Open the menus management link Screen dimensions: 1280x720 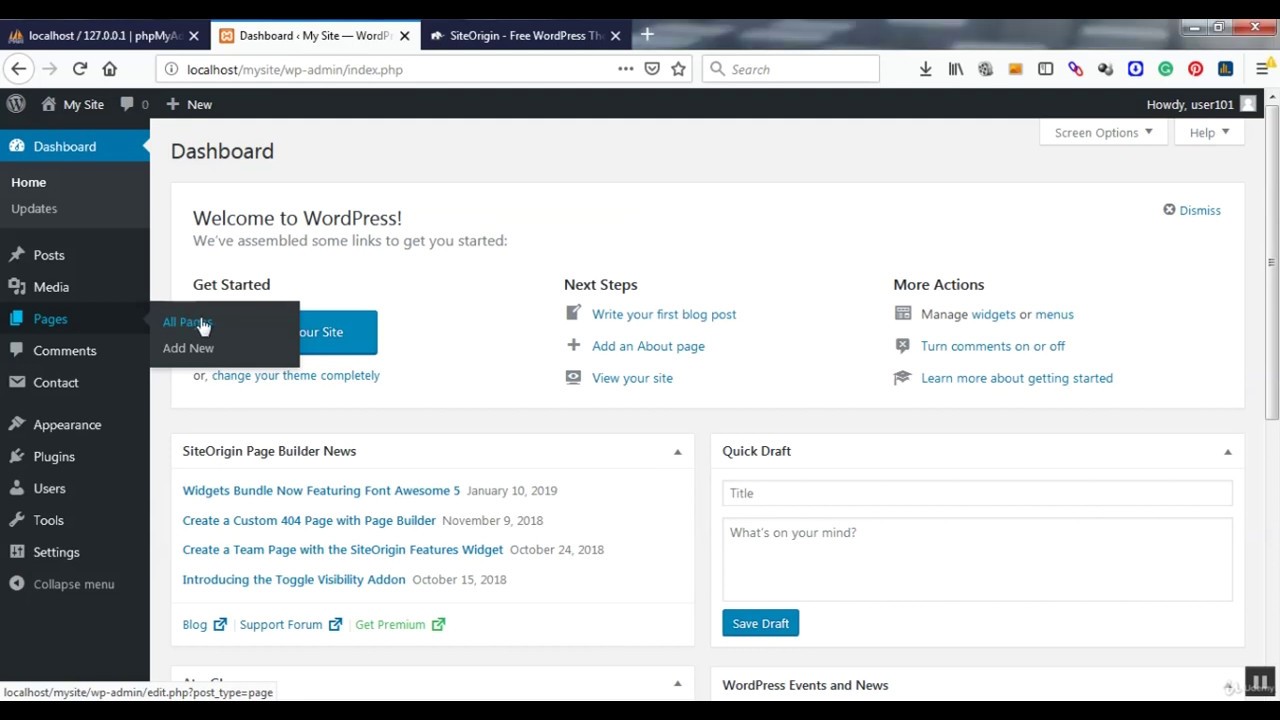pos(1054,314)
